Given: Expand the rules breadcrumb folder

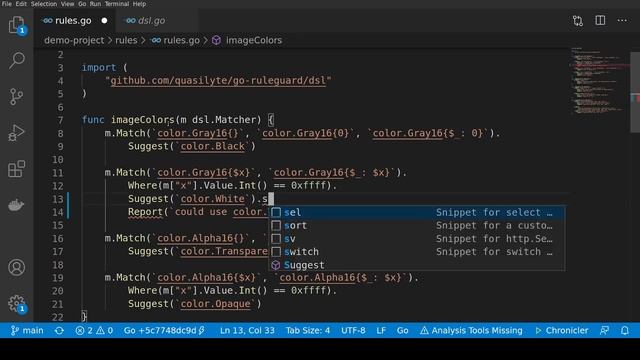Looking at the screenshot, I should [126, 40].
